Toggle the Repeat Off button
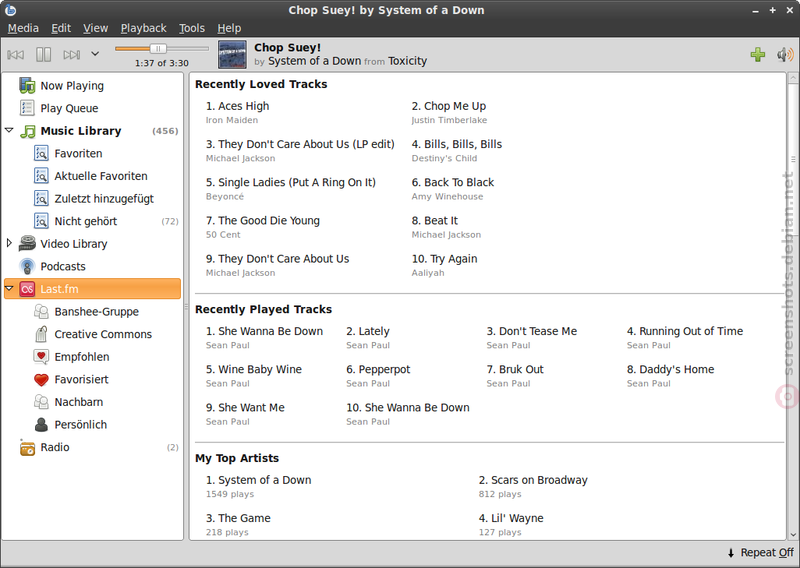 click(x=761, y=553)
